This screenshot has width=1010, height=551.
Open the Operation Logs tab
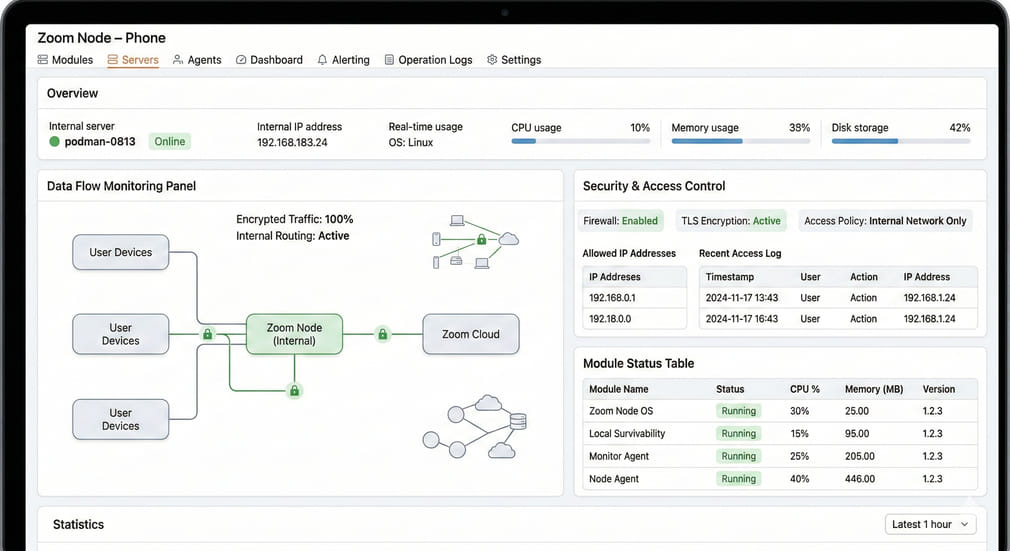(428, 60)
